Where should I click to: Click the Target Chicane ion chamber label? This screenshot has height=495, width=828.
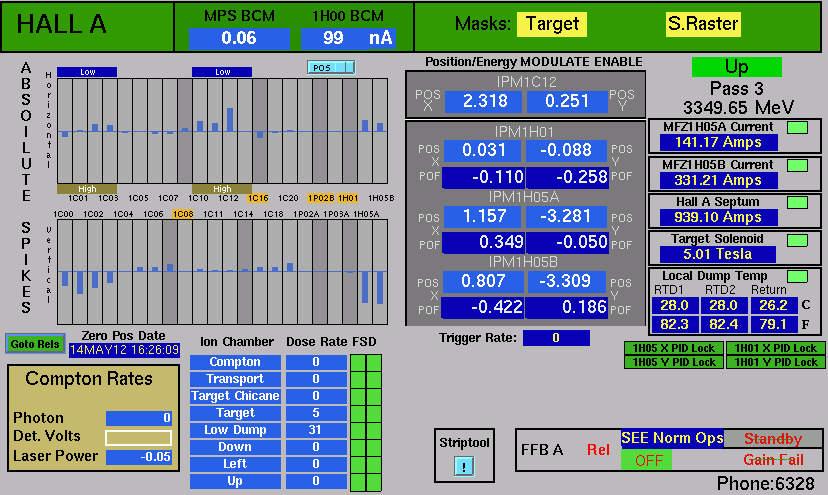click(235, 396)
